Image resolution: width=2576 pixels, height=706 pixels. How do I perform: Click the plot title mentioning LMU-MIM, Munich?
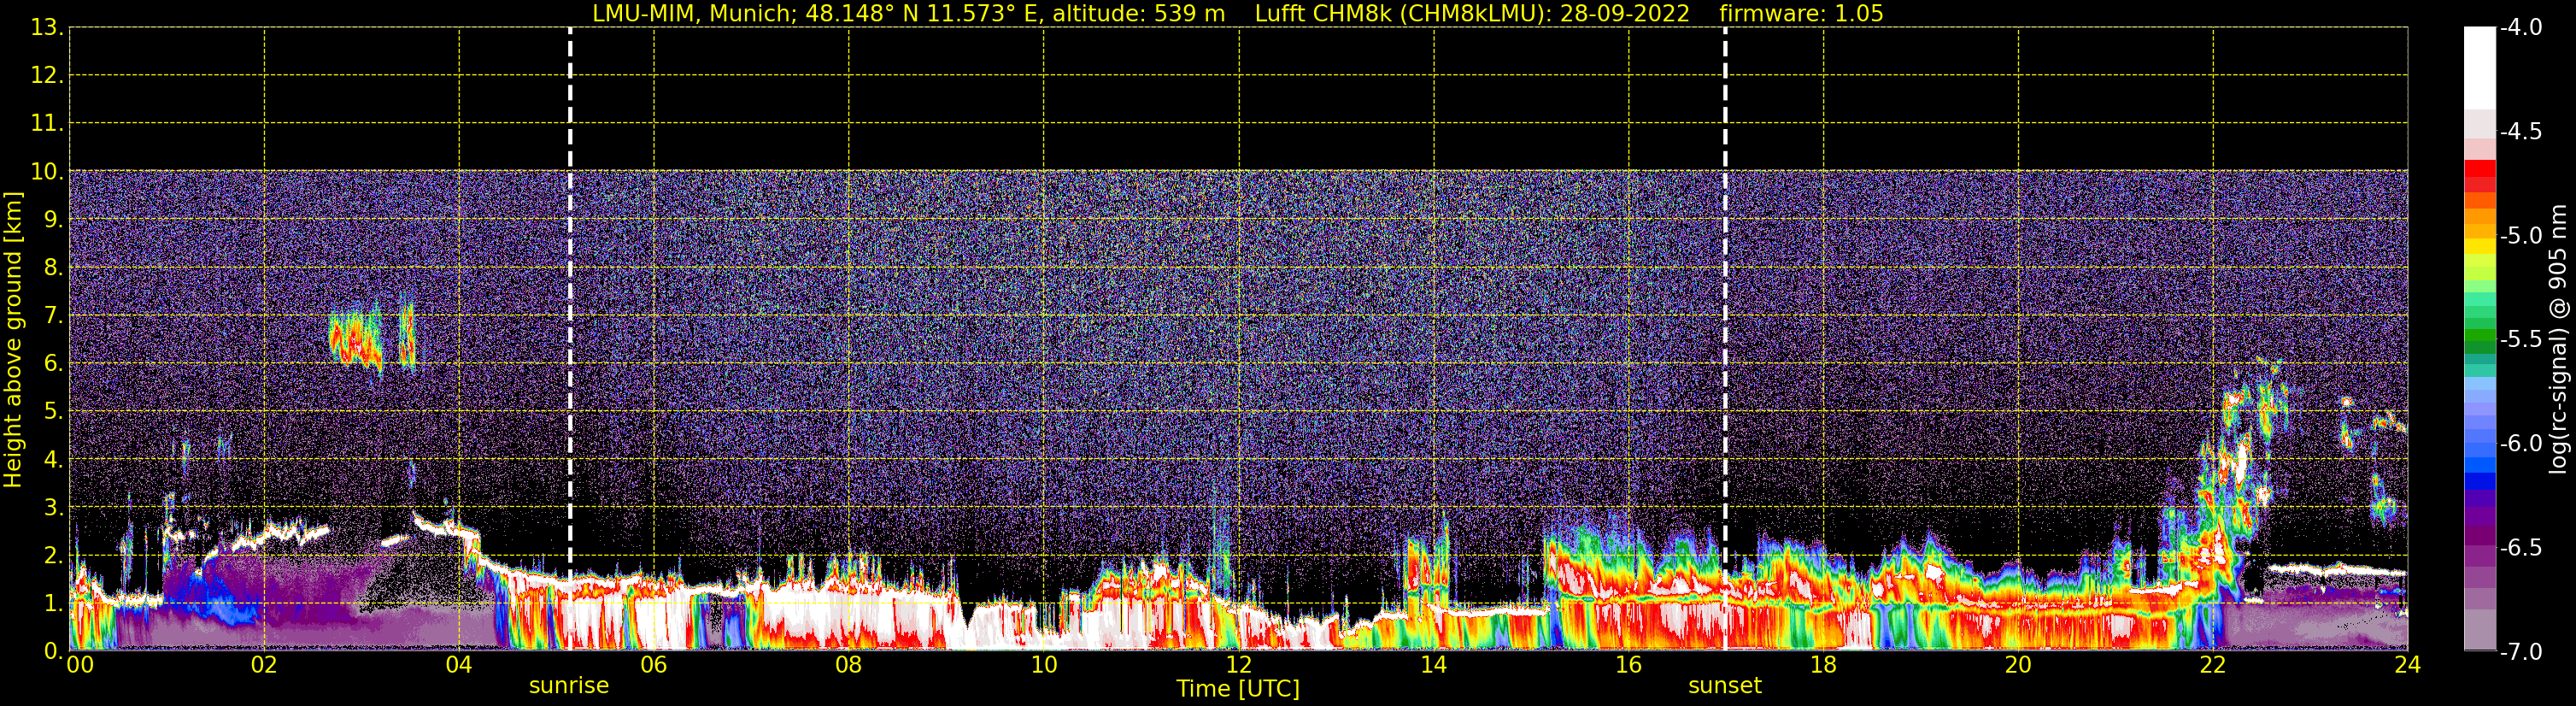tap(908, 14)
